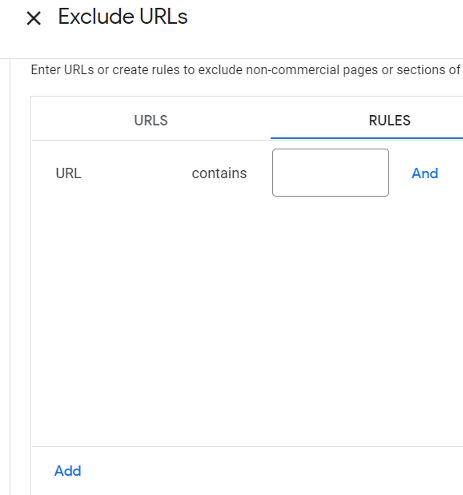This screenshot has height=495, width=463.
Task: Click the Exclude URLs heading
Action: 123,17
